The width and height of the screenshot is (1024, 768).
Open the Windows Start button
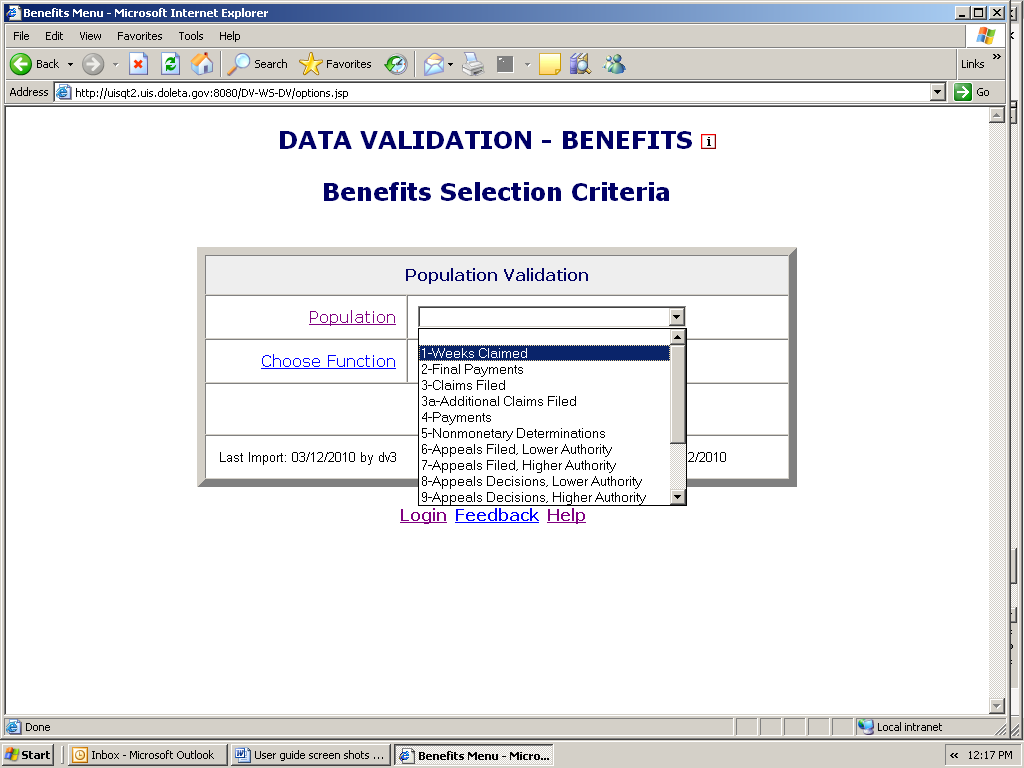coord(27,755)
